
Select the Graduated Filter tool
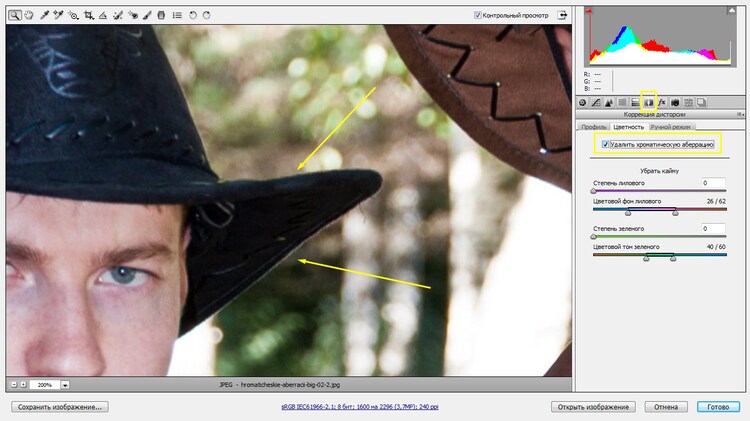[161, 15]
